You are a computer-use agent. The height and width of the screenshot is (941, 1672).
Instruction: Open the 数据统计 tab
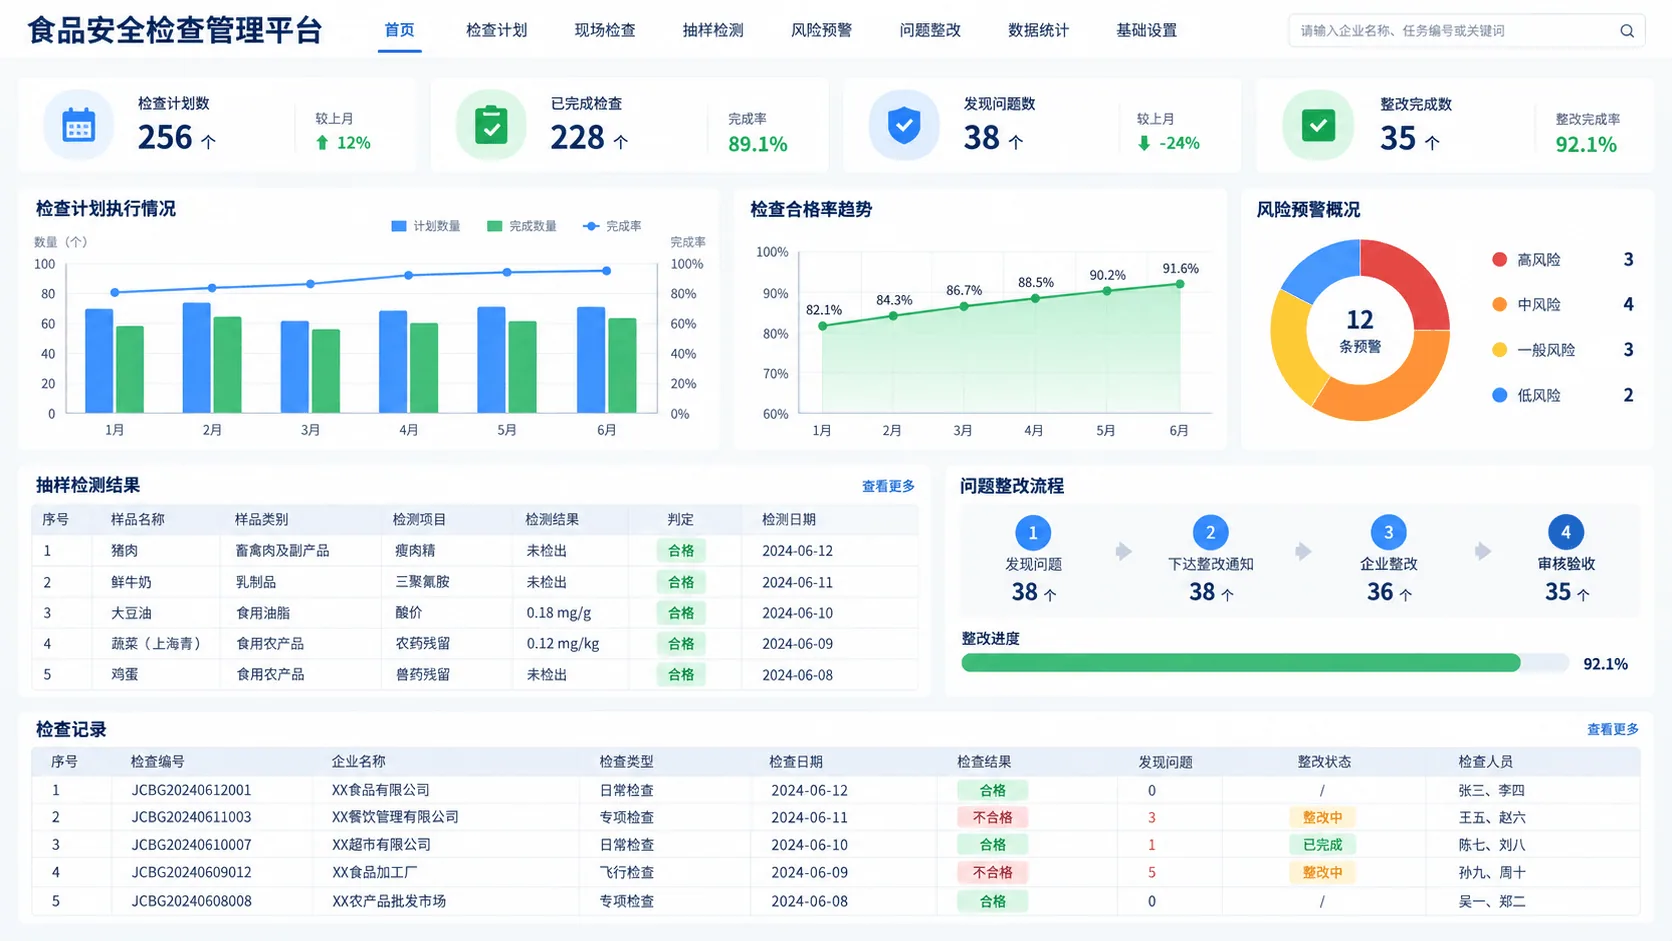coord(1038,30)
